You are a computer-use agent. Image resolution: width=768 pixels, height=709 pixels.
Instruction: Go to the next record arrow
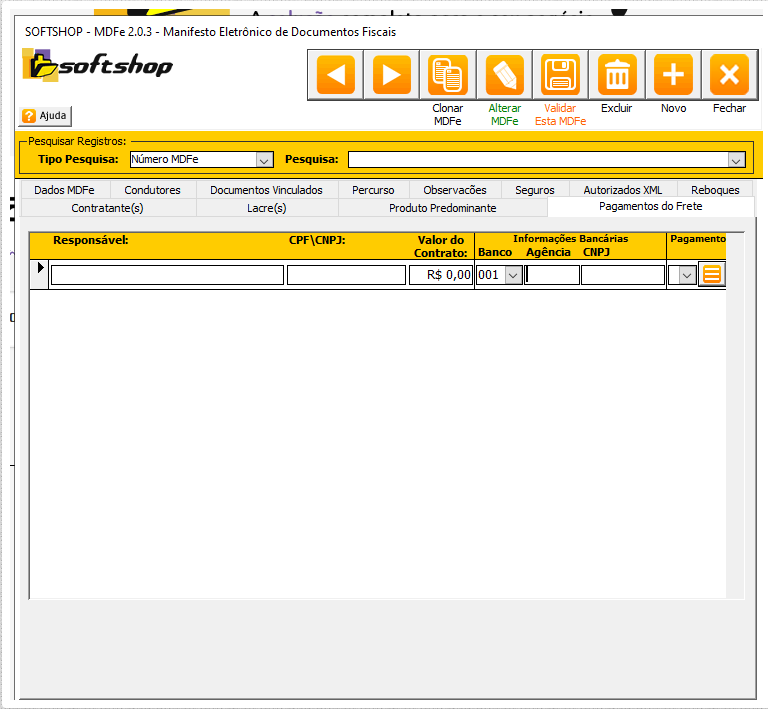(391, 75)
